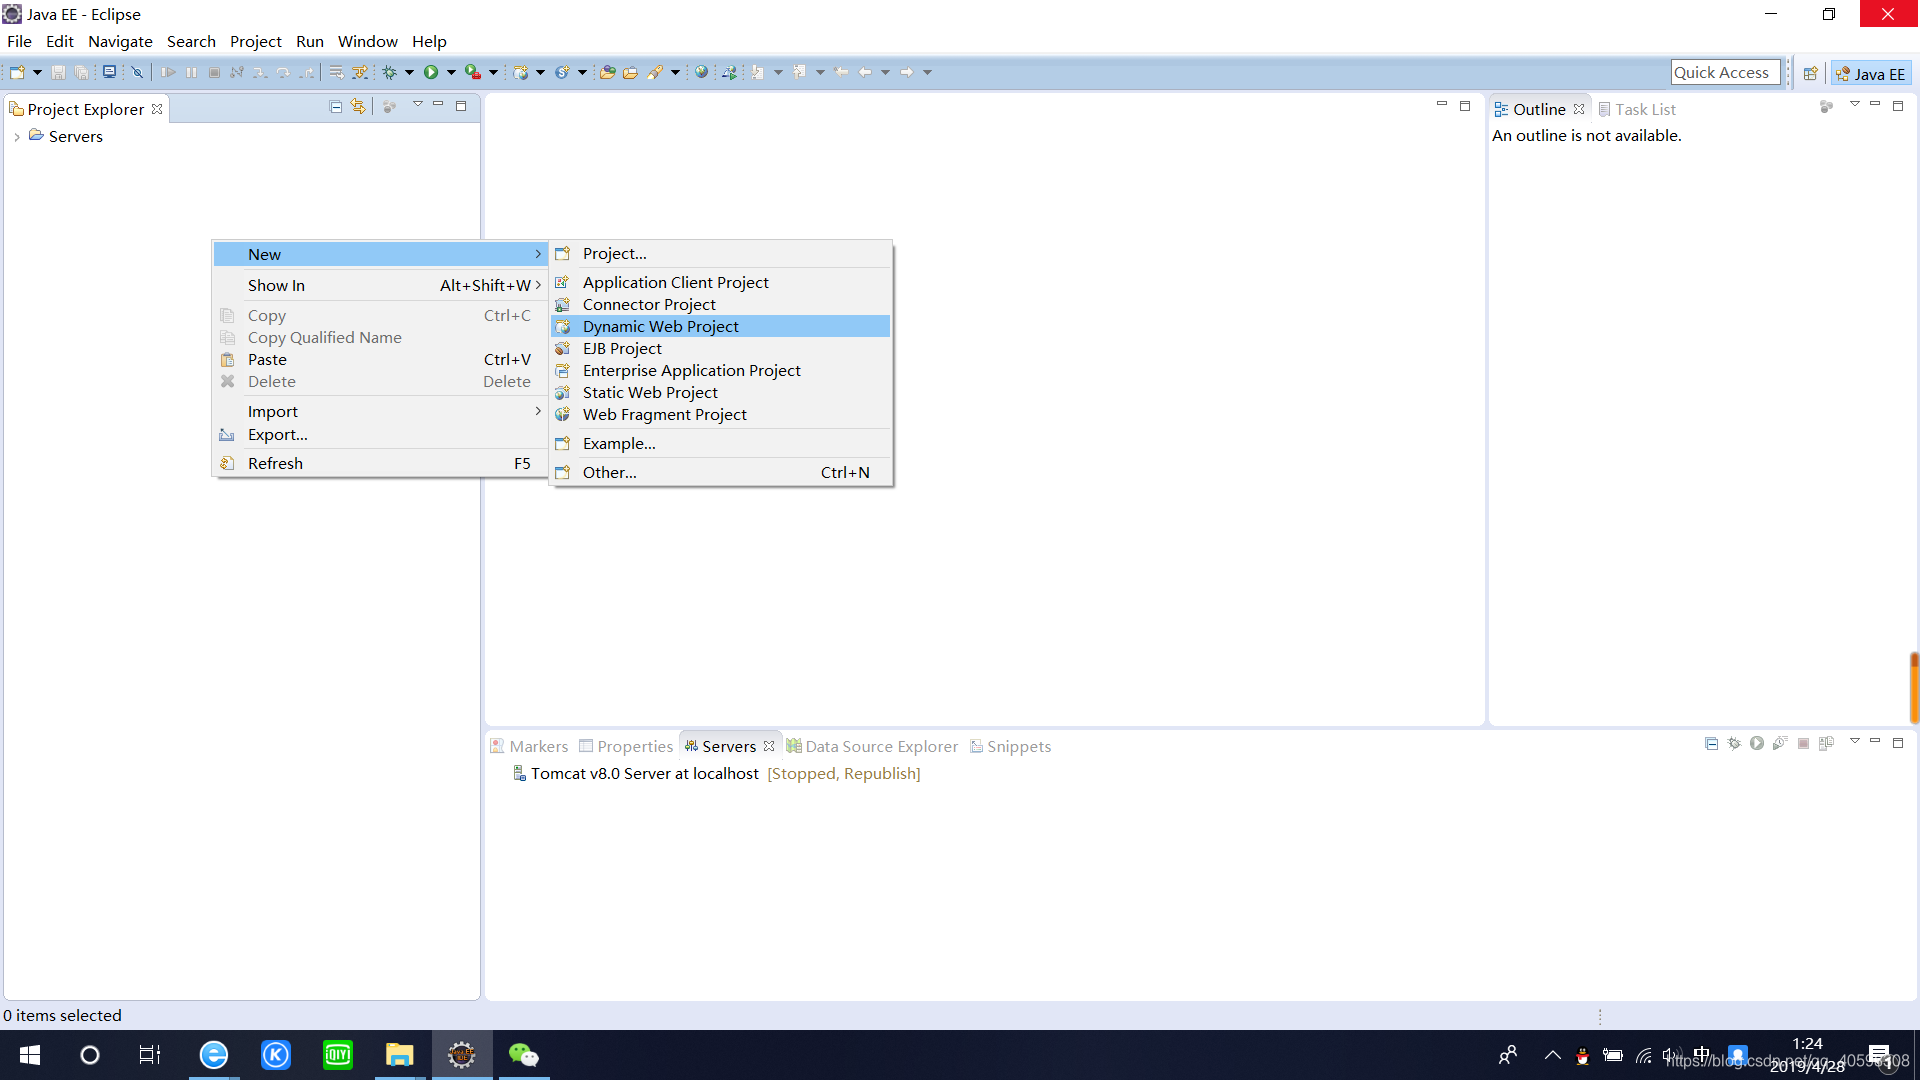
Task: Open Outline view menu triangle
Action: [x=1854, y=104]
